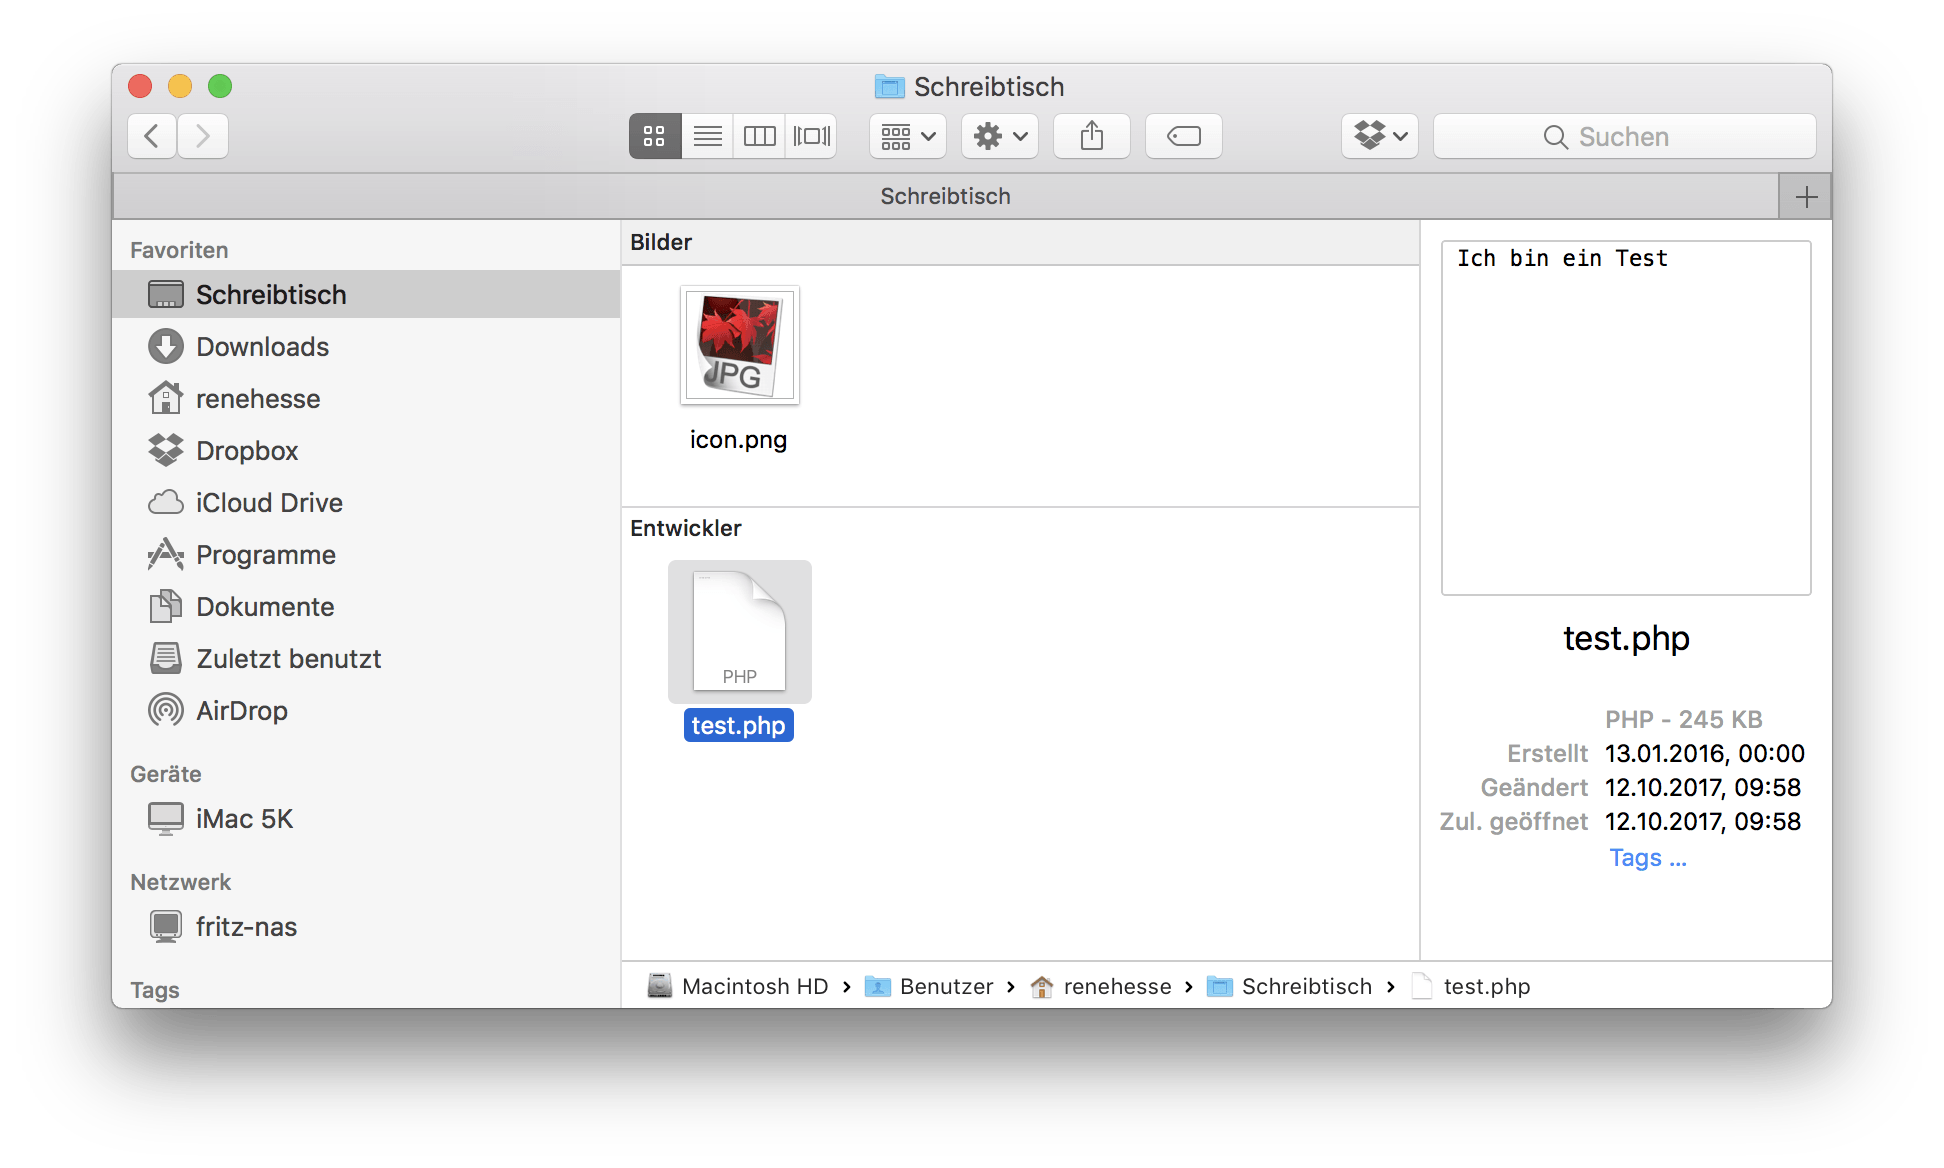Switch to list view
The image size is (1944, 1168).
(x=707, y=136)
